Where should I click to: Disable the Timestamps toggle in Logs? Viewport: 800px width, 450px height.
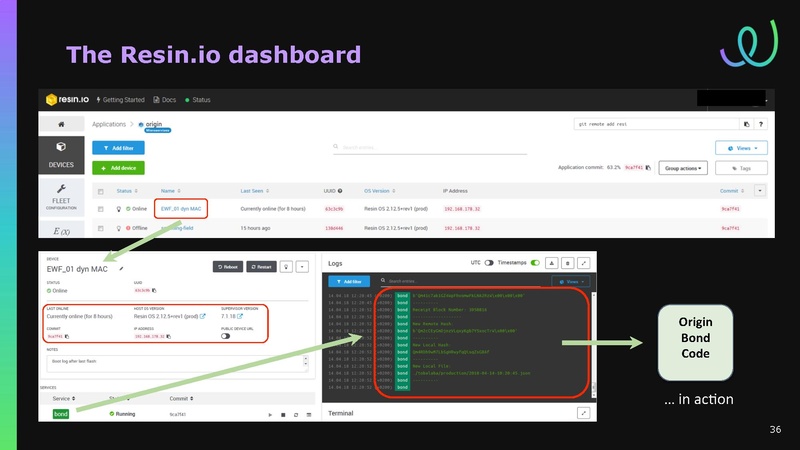tap(535, 263)
